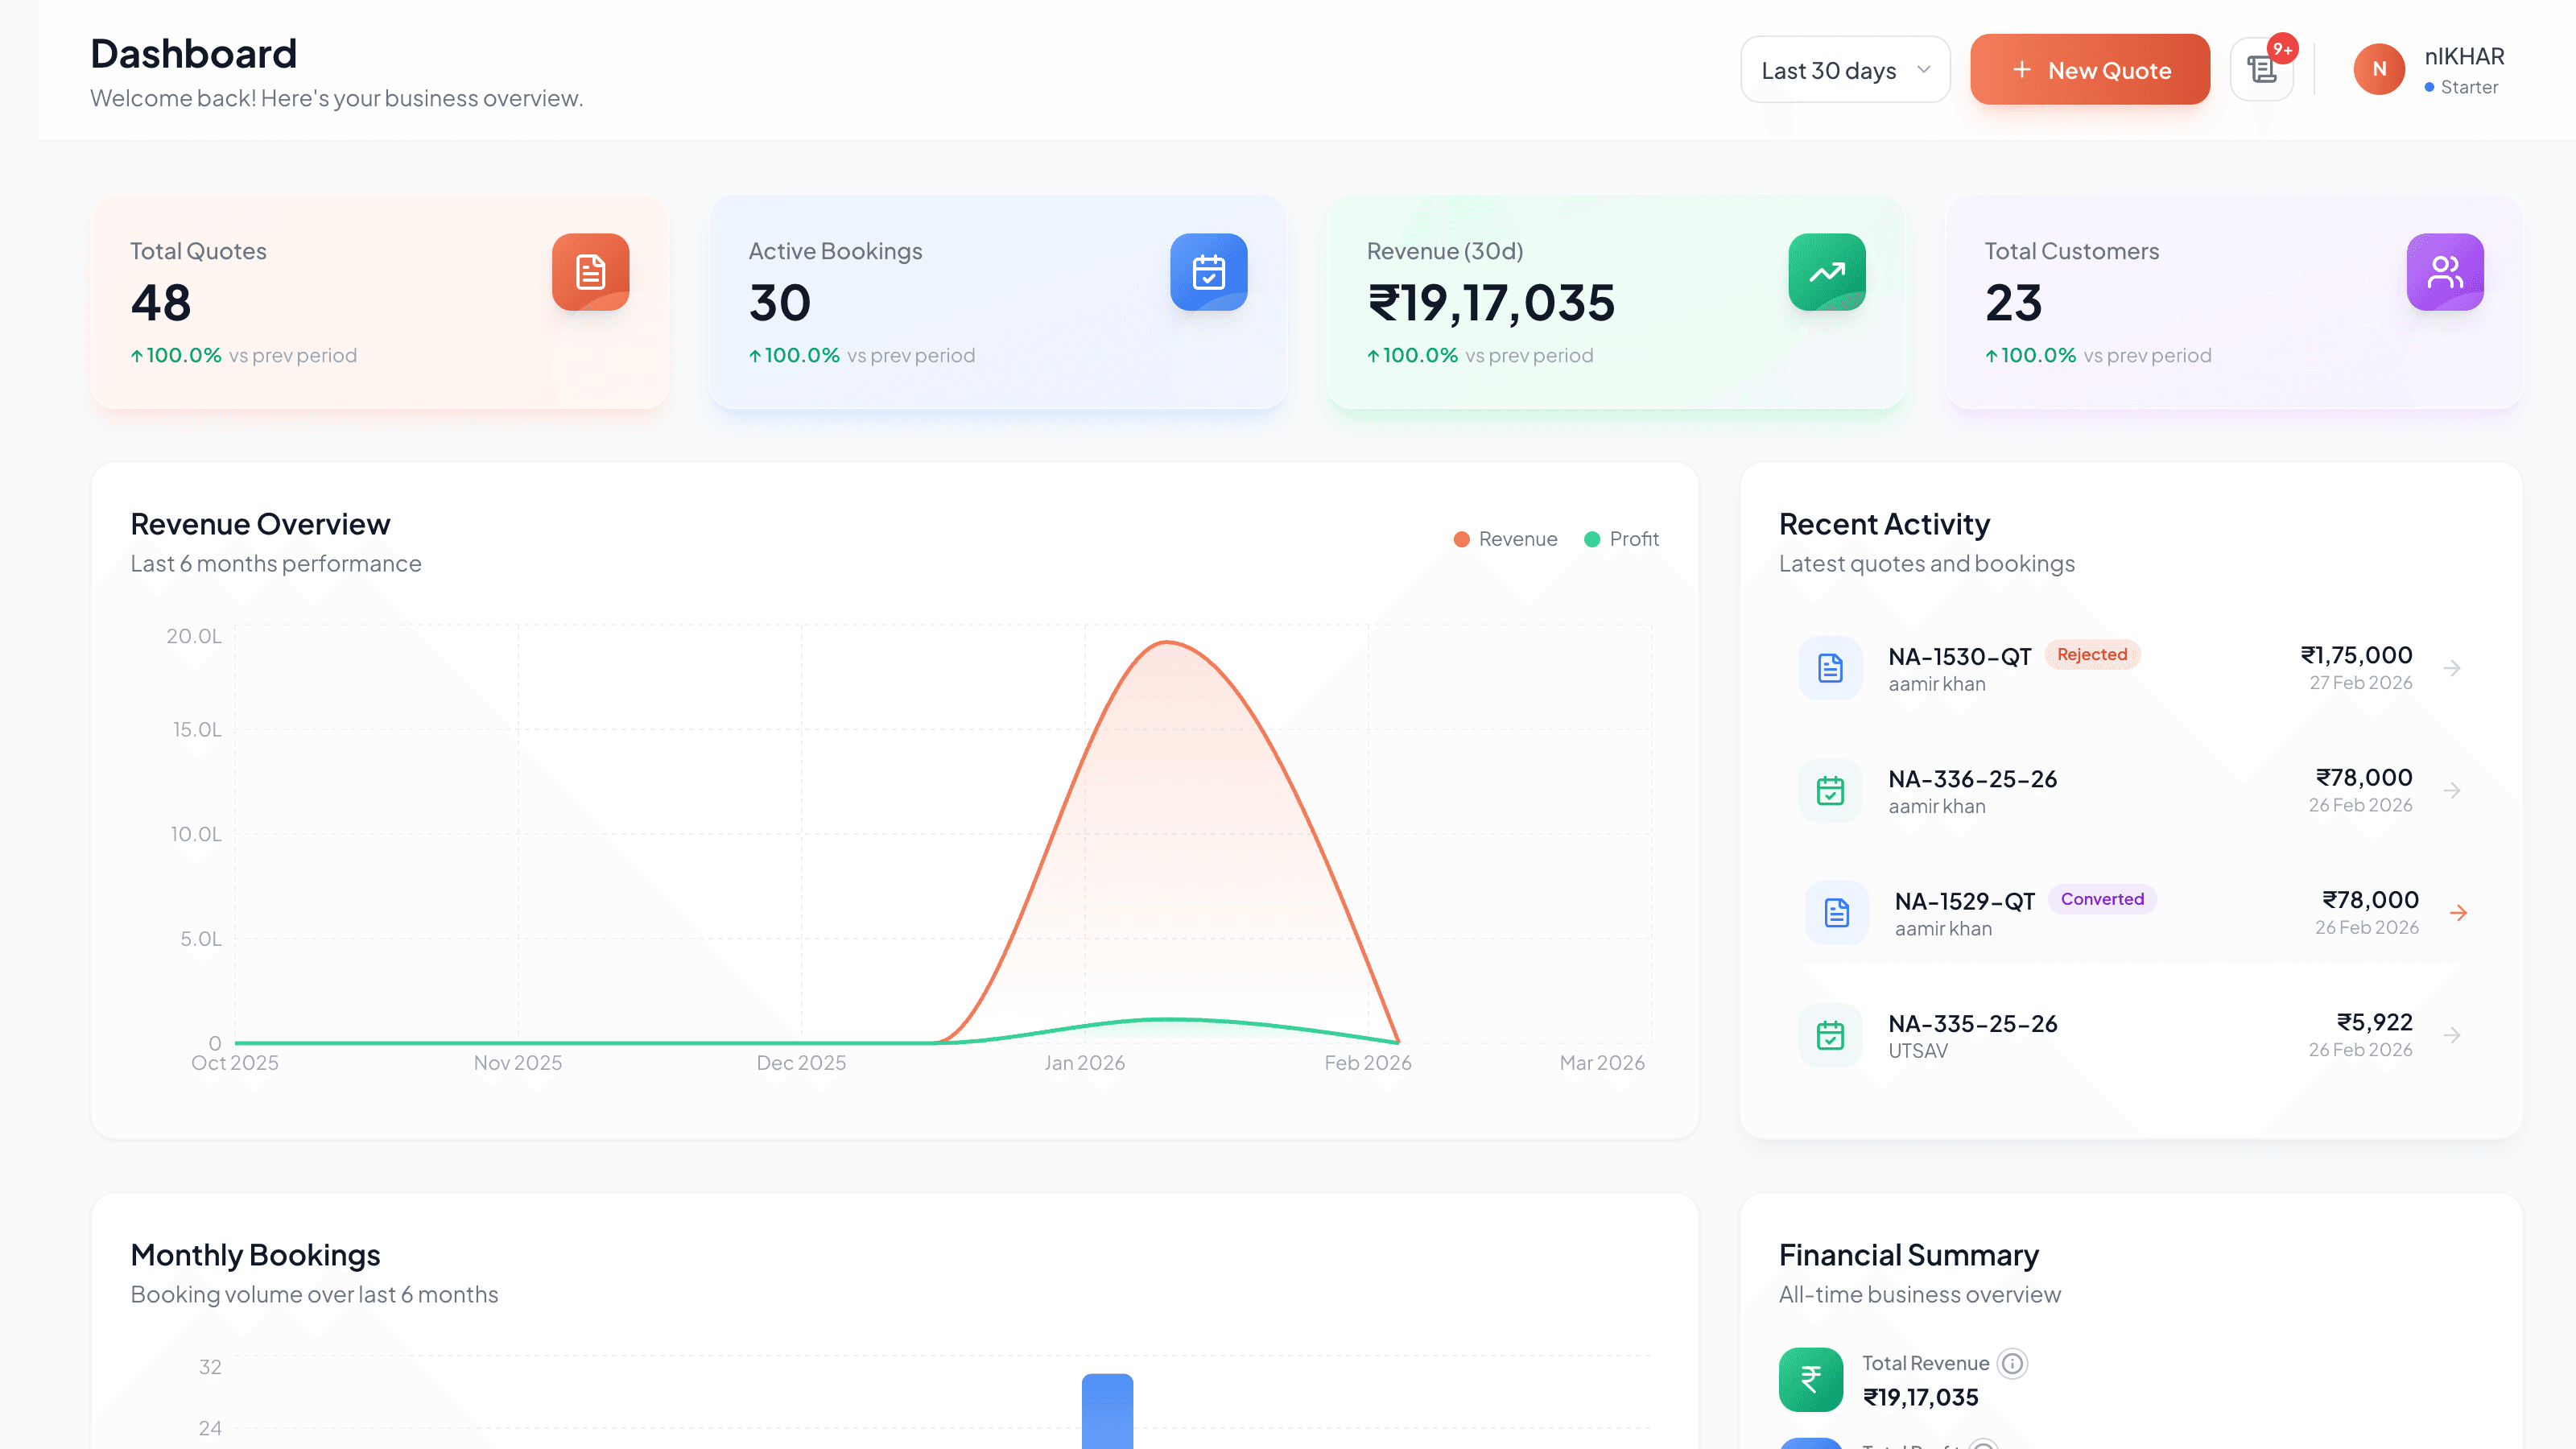Click the Starter plan status indicator
The height and width of the screenshot is (1449, 2576).
pos(2463,87)
